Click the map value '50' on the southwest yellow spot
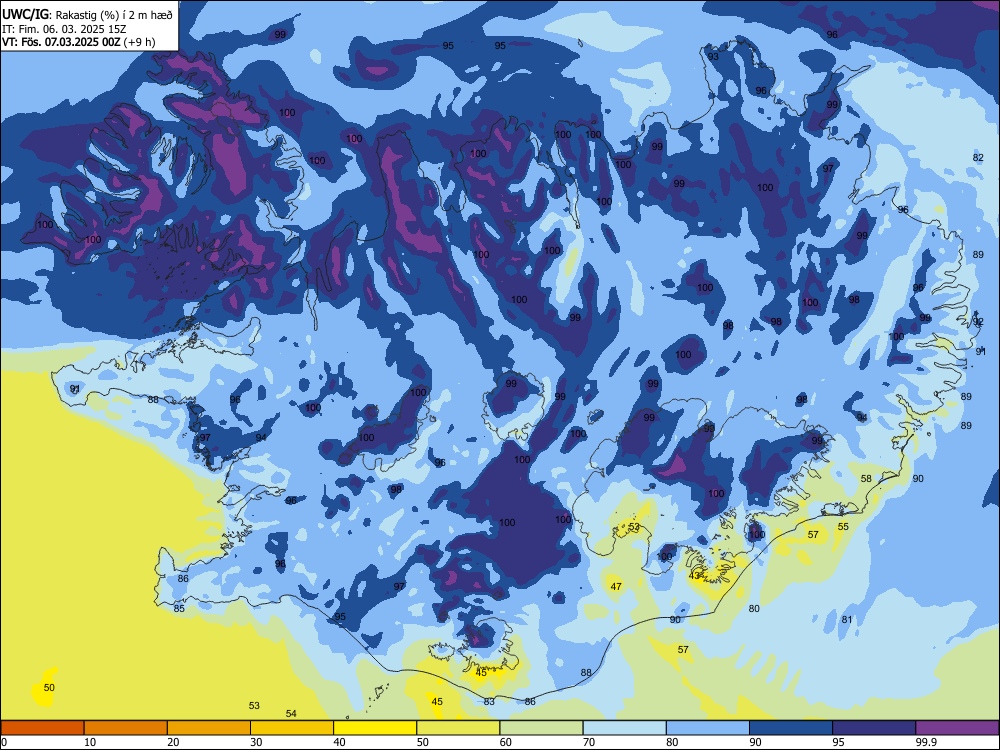This screenshot has height=750, width=1000. click(x=49, y=688)
